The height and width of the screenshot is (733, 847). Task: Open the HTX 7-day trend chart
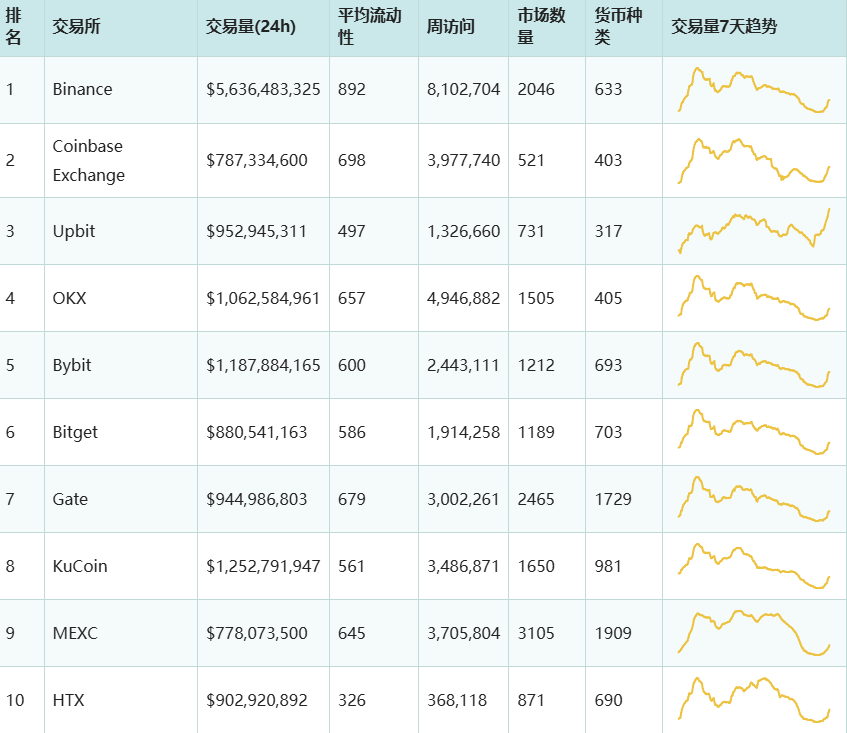coord(754,700)
